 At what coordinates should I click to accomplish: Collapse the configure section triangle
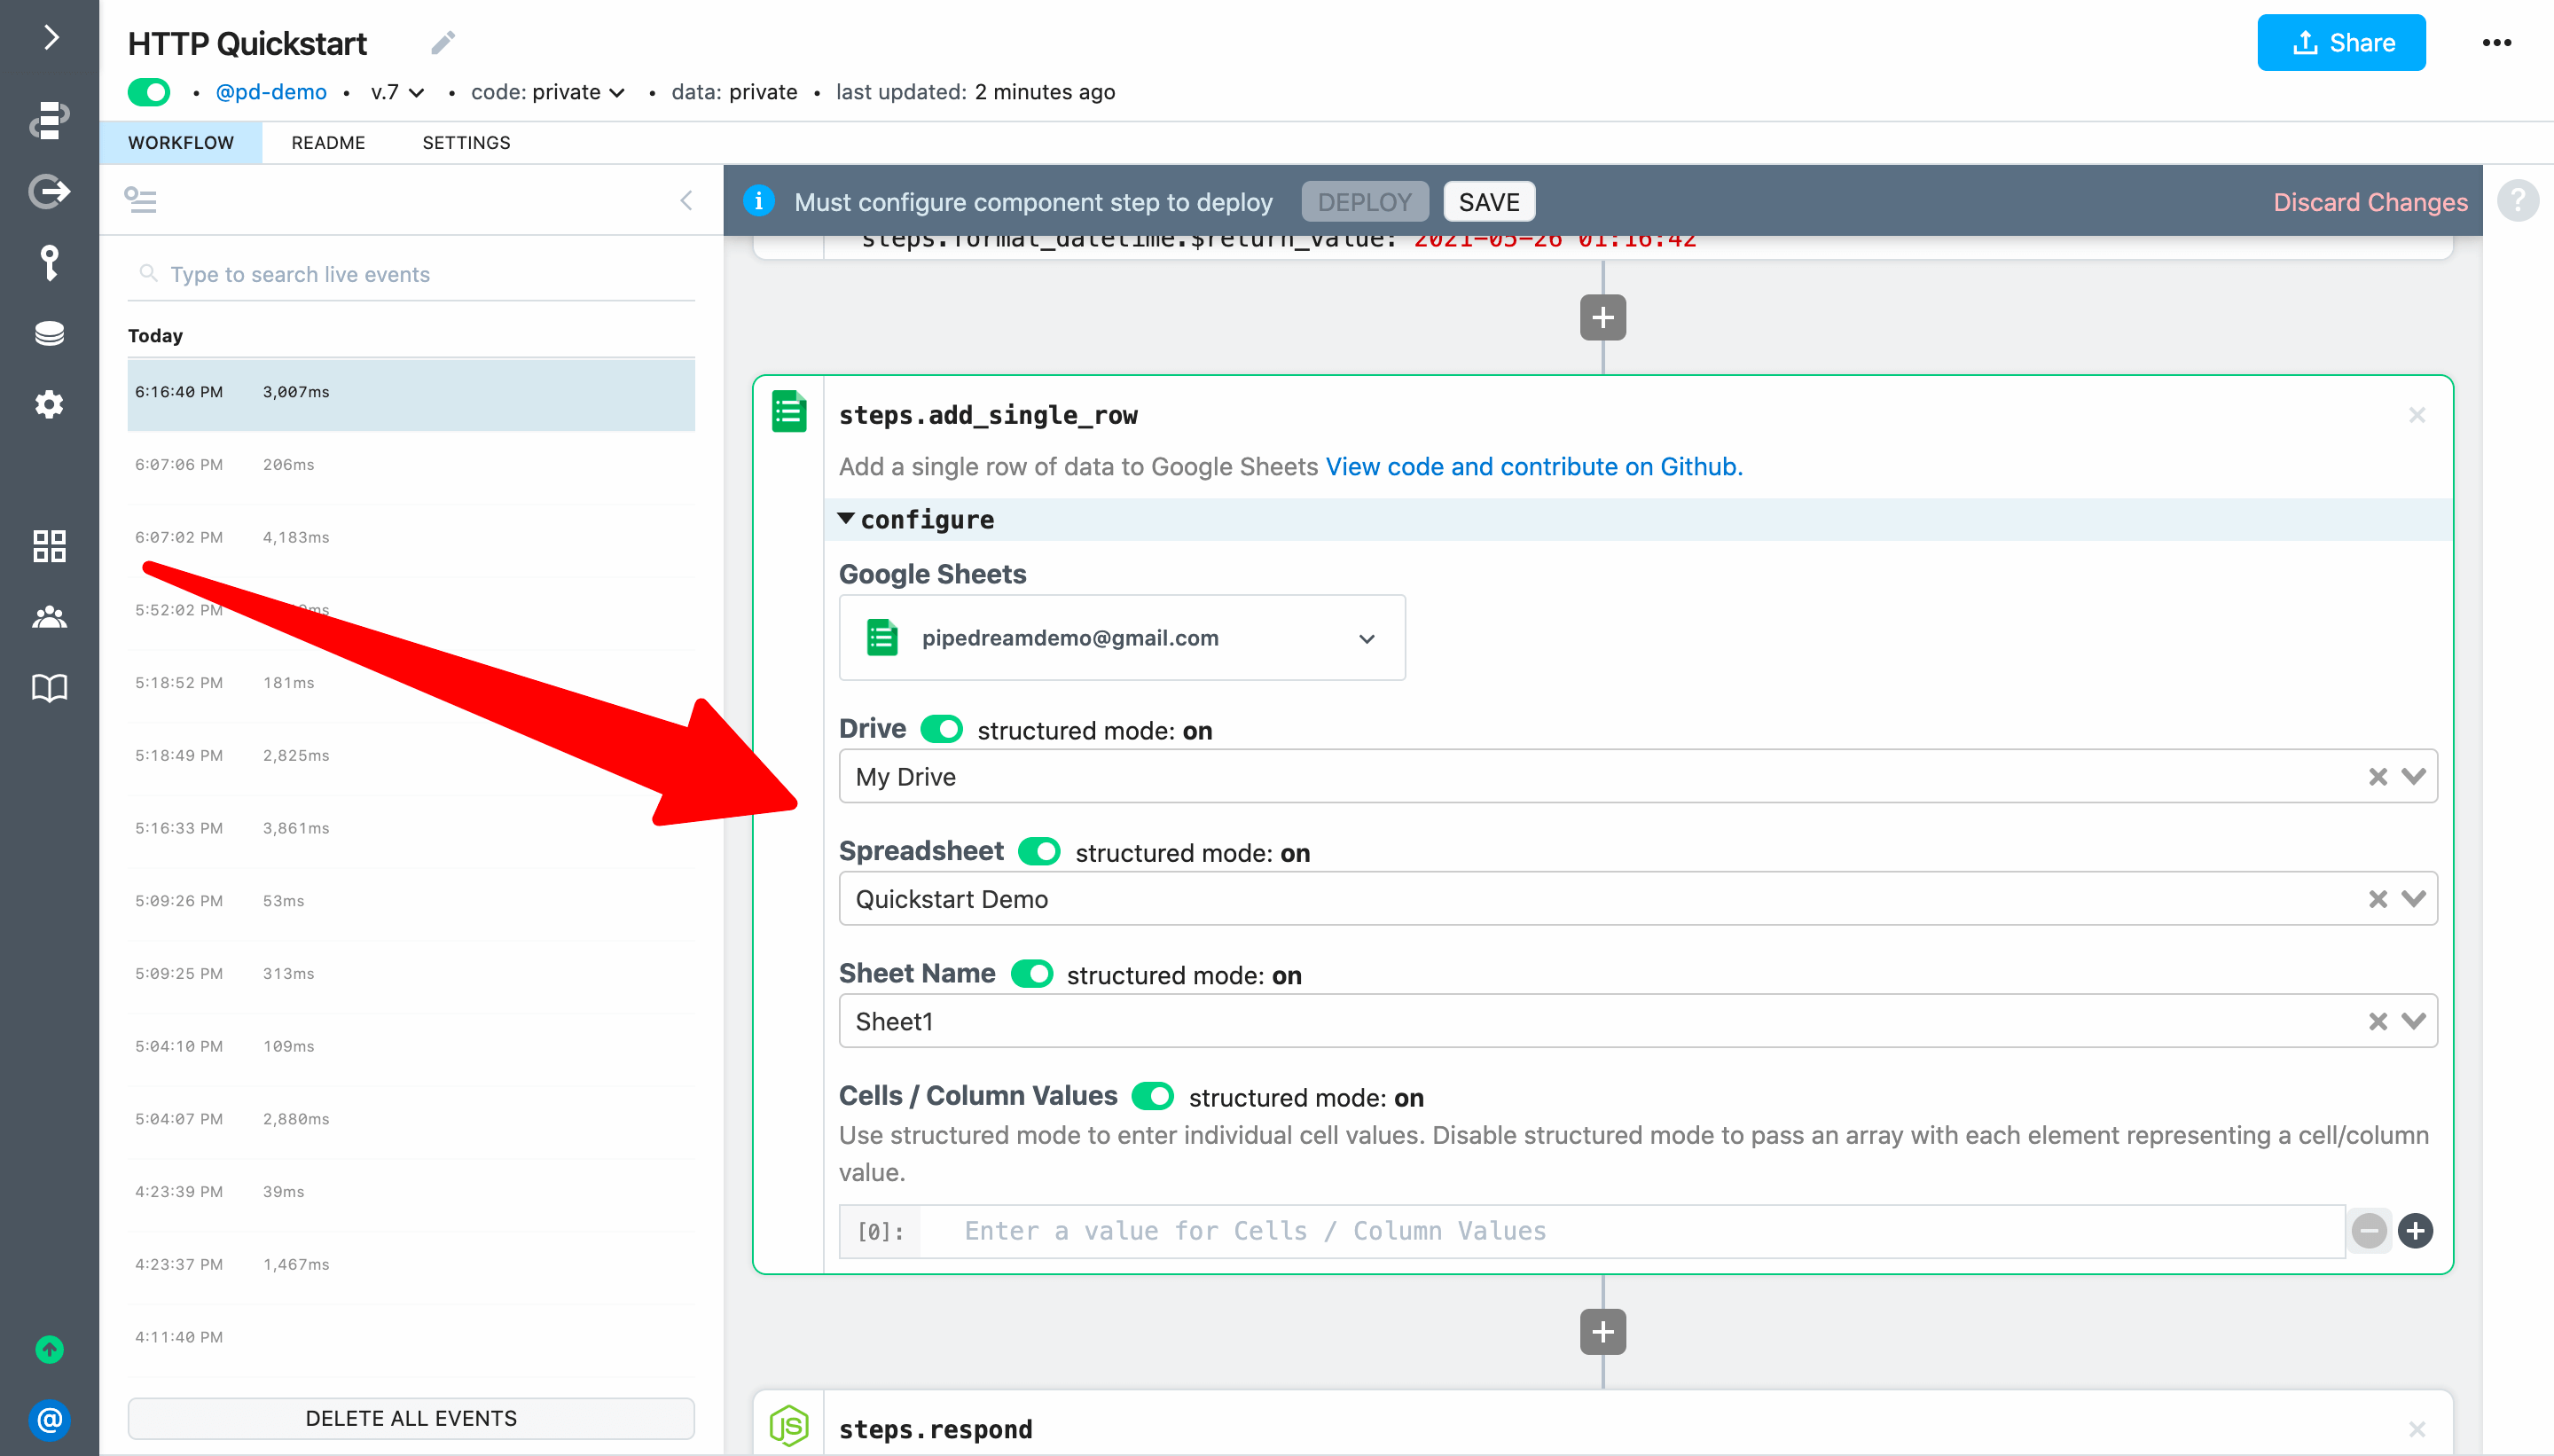tap(846, 519)
